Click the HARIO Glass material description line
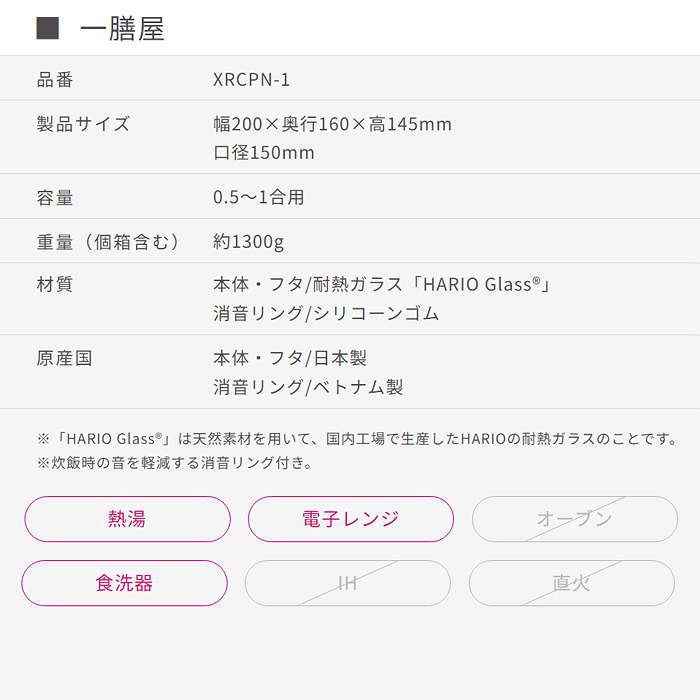 382,284
